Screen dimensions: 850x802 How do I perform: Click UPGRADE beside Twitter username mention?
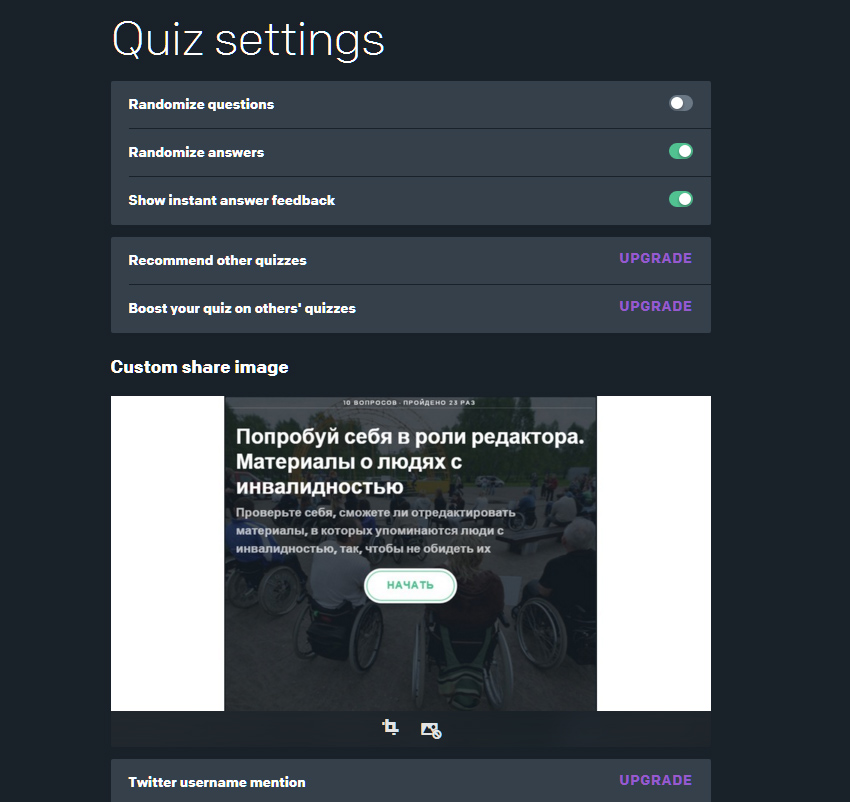655,780
